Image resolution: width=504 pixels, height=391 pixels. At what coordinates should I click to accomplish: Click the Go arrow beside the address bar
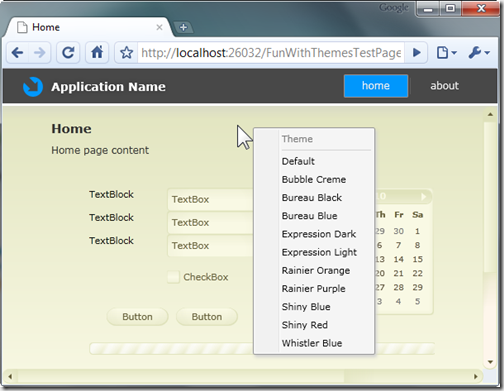pos(416,53)
